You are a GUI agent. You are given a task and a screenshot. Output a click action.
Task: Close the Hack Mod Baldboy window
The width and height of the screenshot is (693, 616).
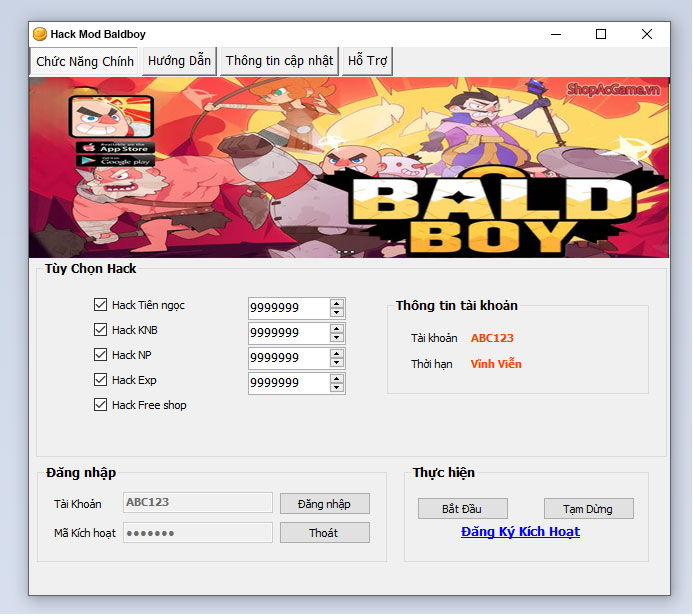647,34
